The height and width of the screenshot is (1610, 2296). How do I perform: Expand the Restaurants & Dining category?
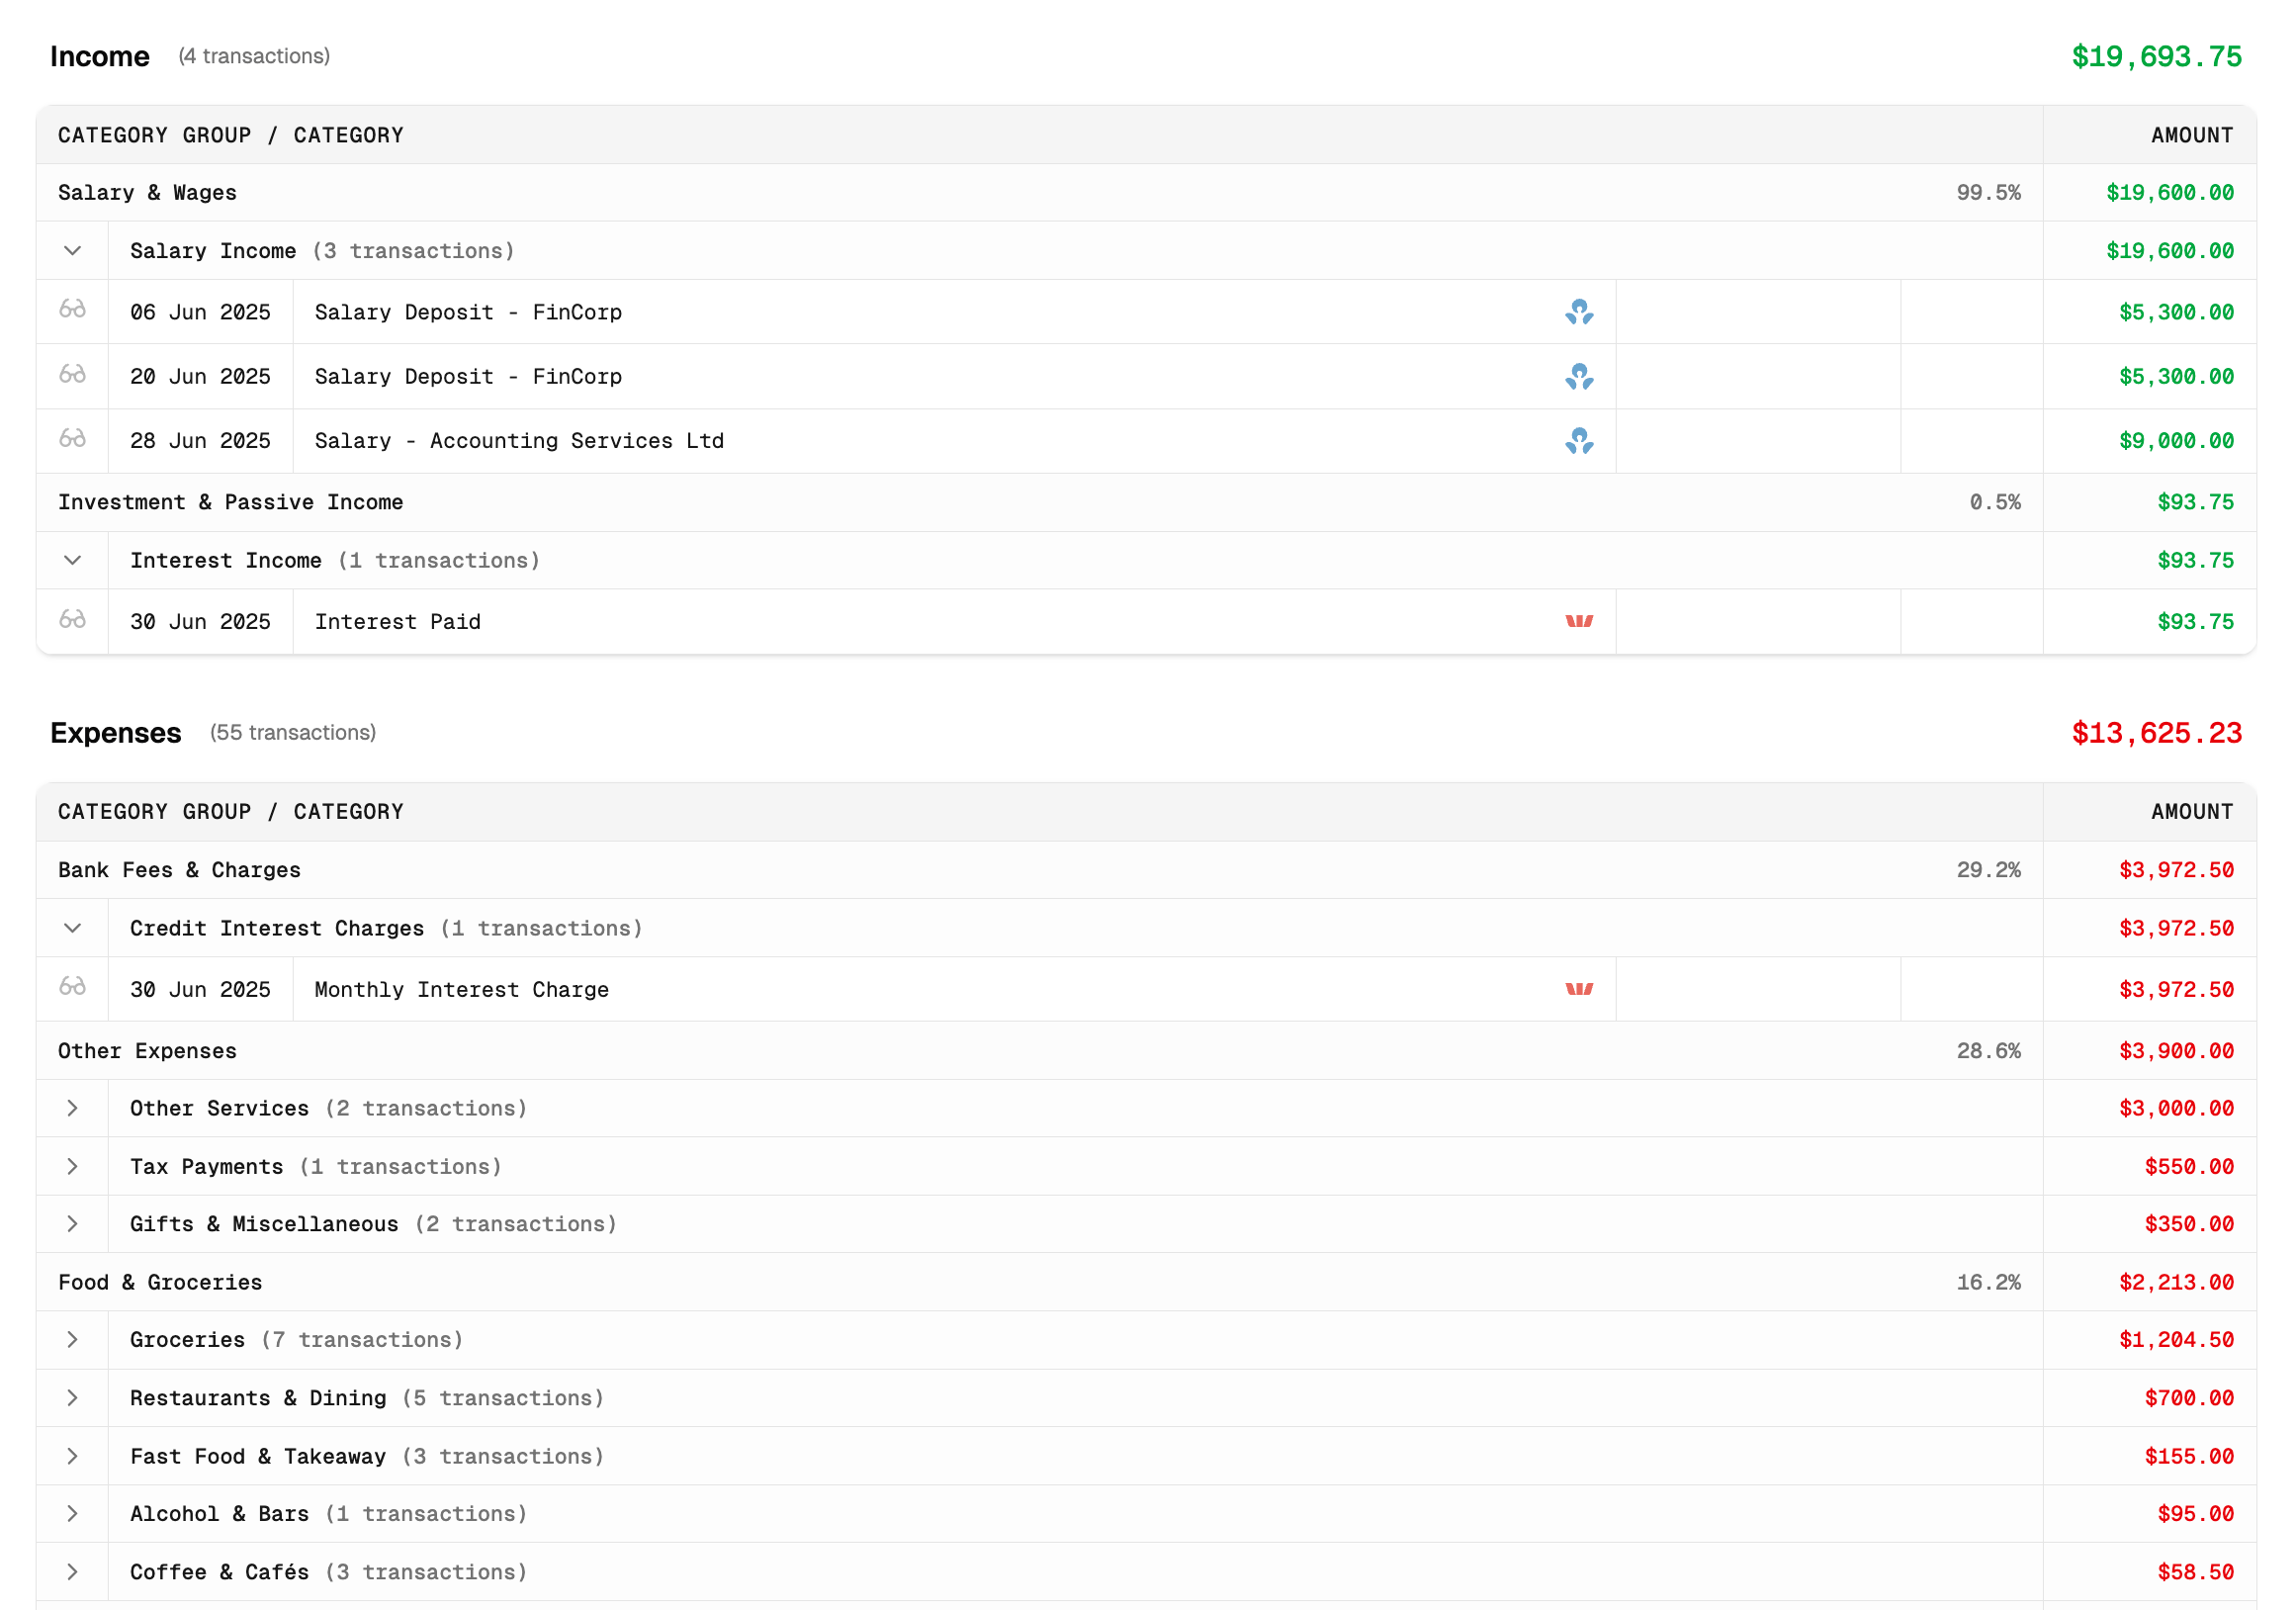click(72, 1398)
